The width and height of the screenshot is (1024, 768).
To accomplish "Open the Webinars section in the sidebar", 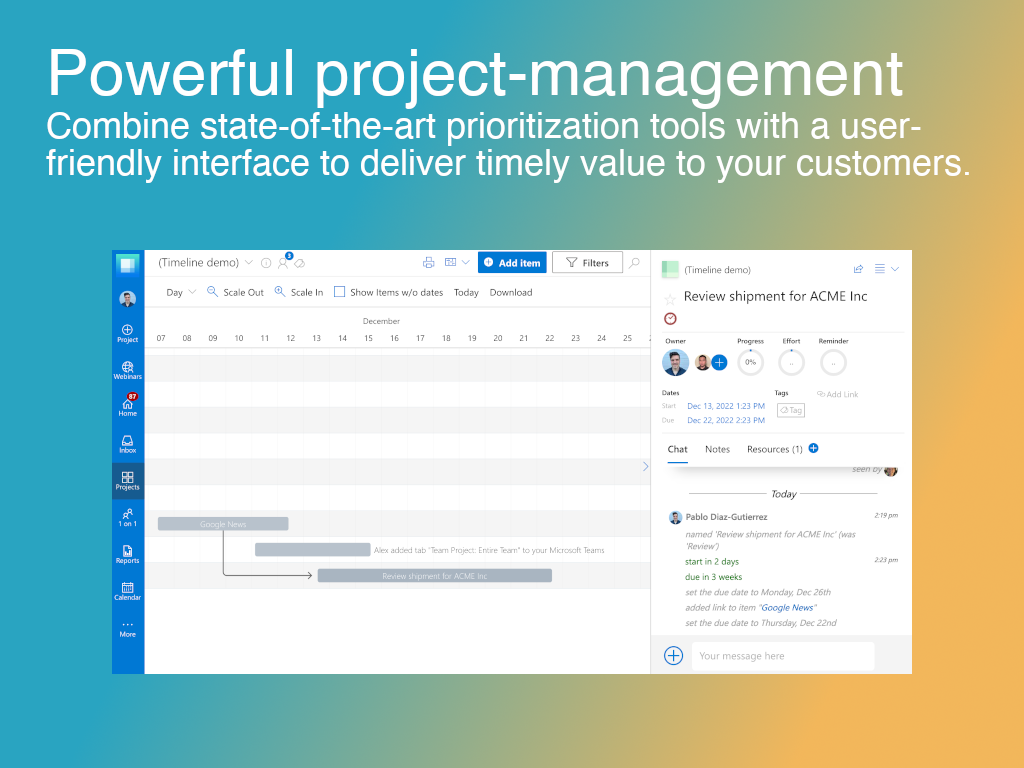I will [x=127, y=369].
